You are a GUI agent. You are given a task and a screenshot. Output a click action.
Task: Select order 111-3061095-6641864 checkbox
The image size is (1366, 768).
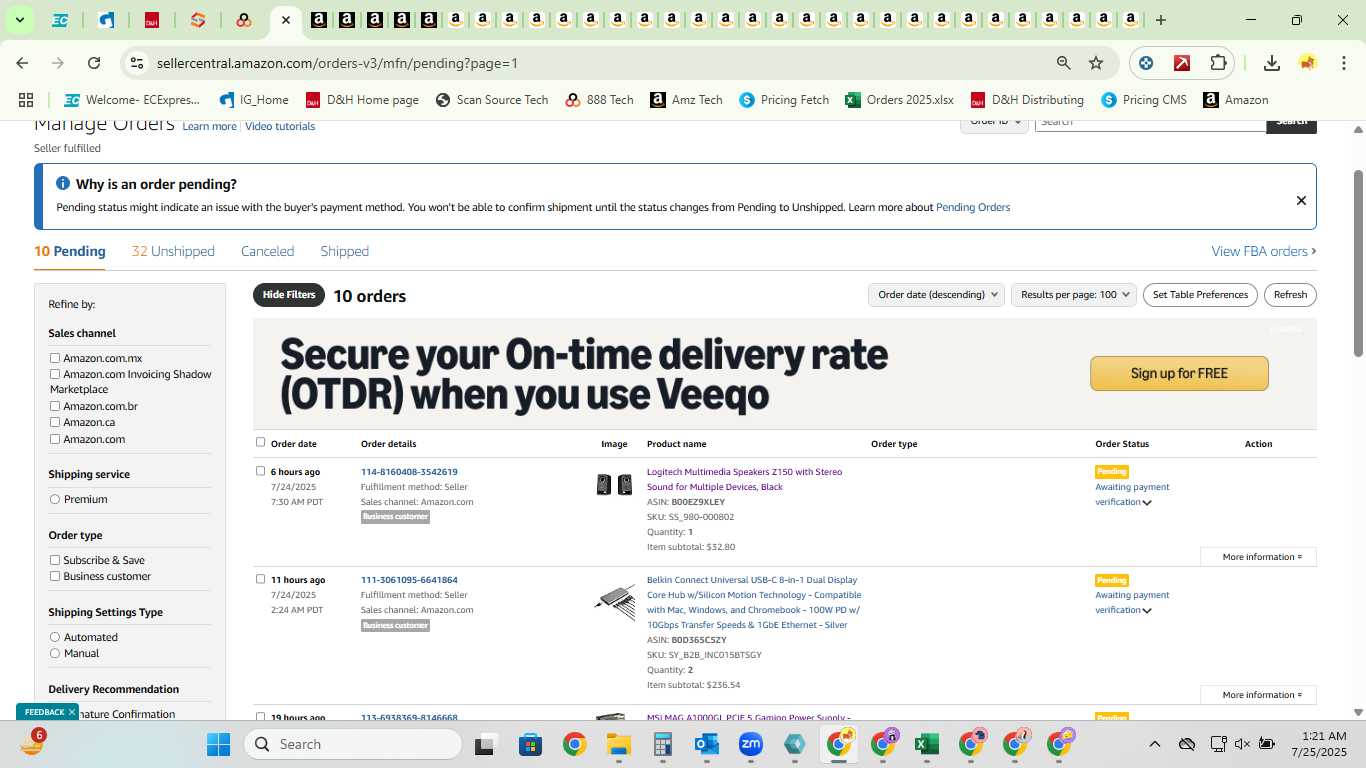[261, 579]
